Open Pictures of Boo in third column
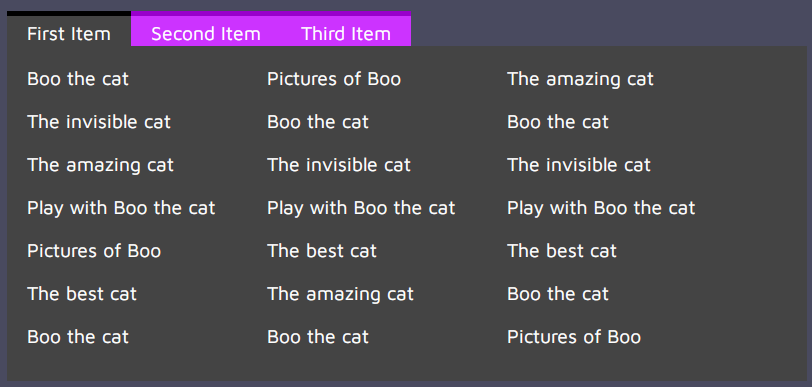This screenshot has width=812, height=387. pos(574,337)
